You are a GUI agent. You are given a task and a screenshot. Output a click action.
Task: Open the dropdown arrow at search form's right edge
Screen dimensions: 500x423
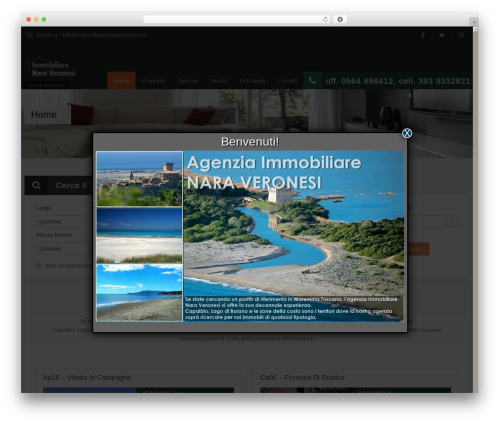pyautogui.click(x=452, y=221)
